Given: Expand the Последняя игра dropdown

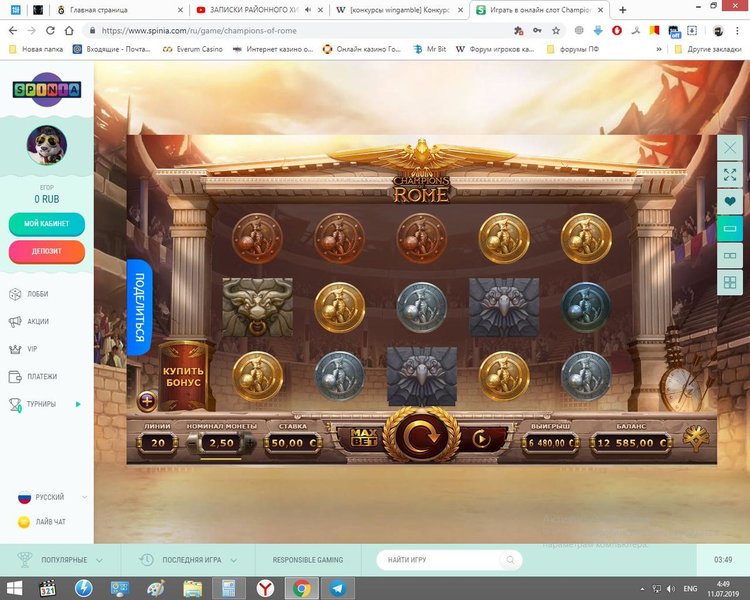Looking at the screenshot, I should point(190,560).
